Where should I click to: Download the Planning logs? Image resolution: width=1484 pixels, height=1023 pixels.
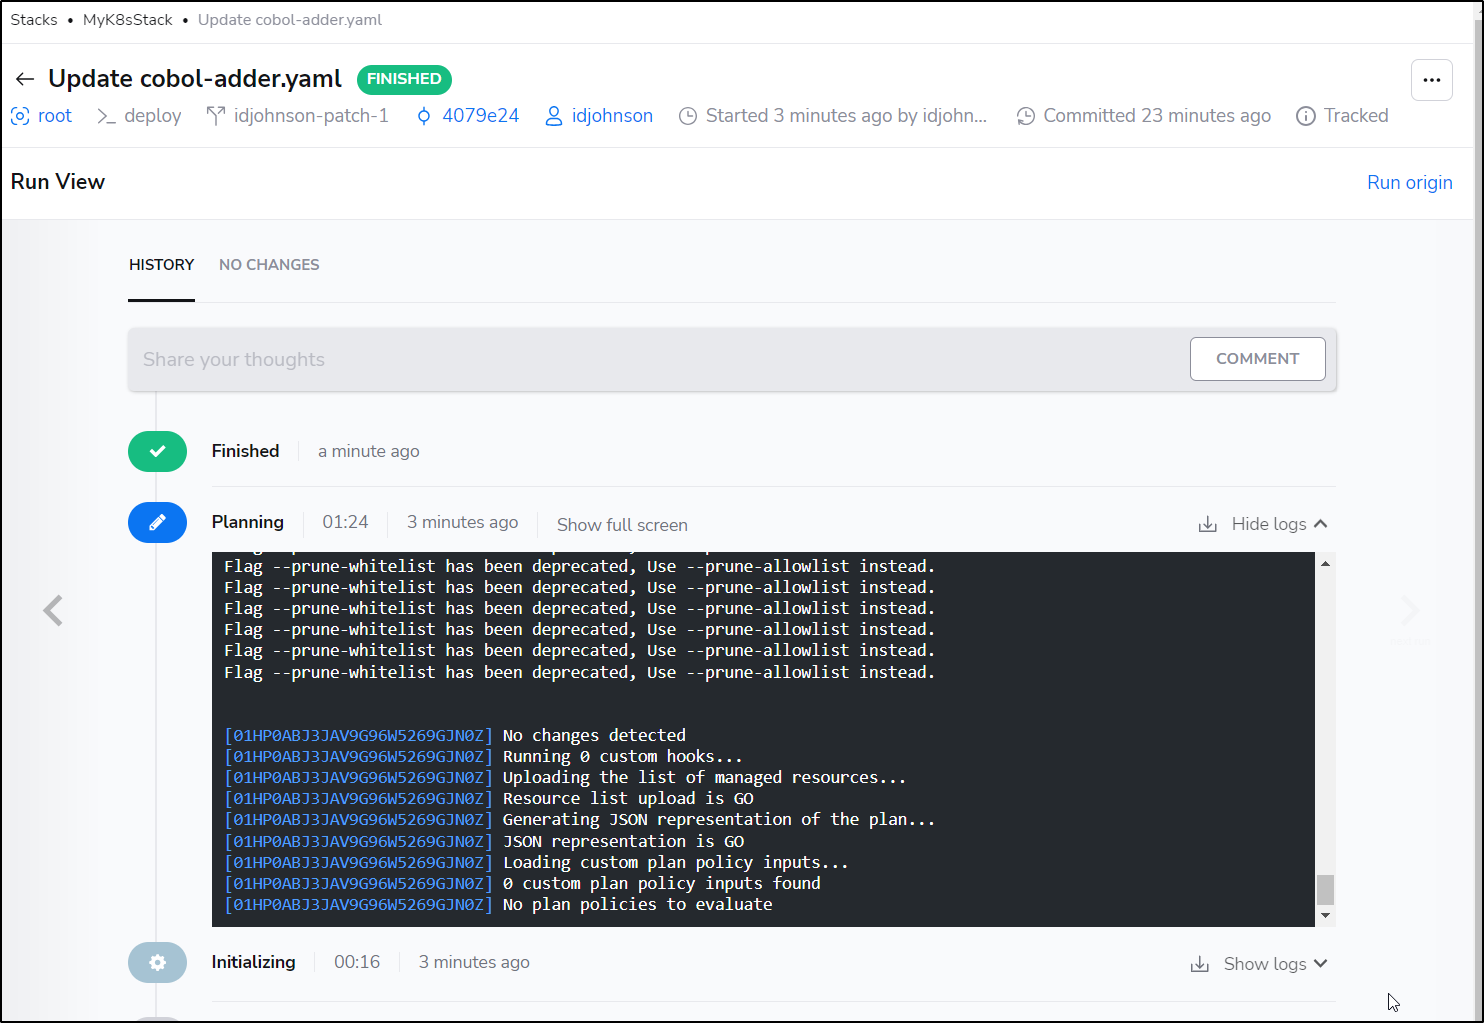coord(1208,524)
